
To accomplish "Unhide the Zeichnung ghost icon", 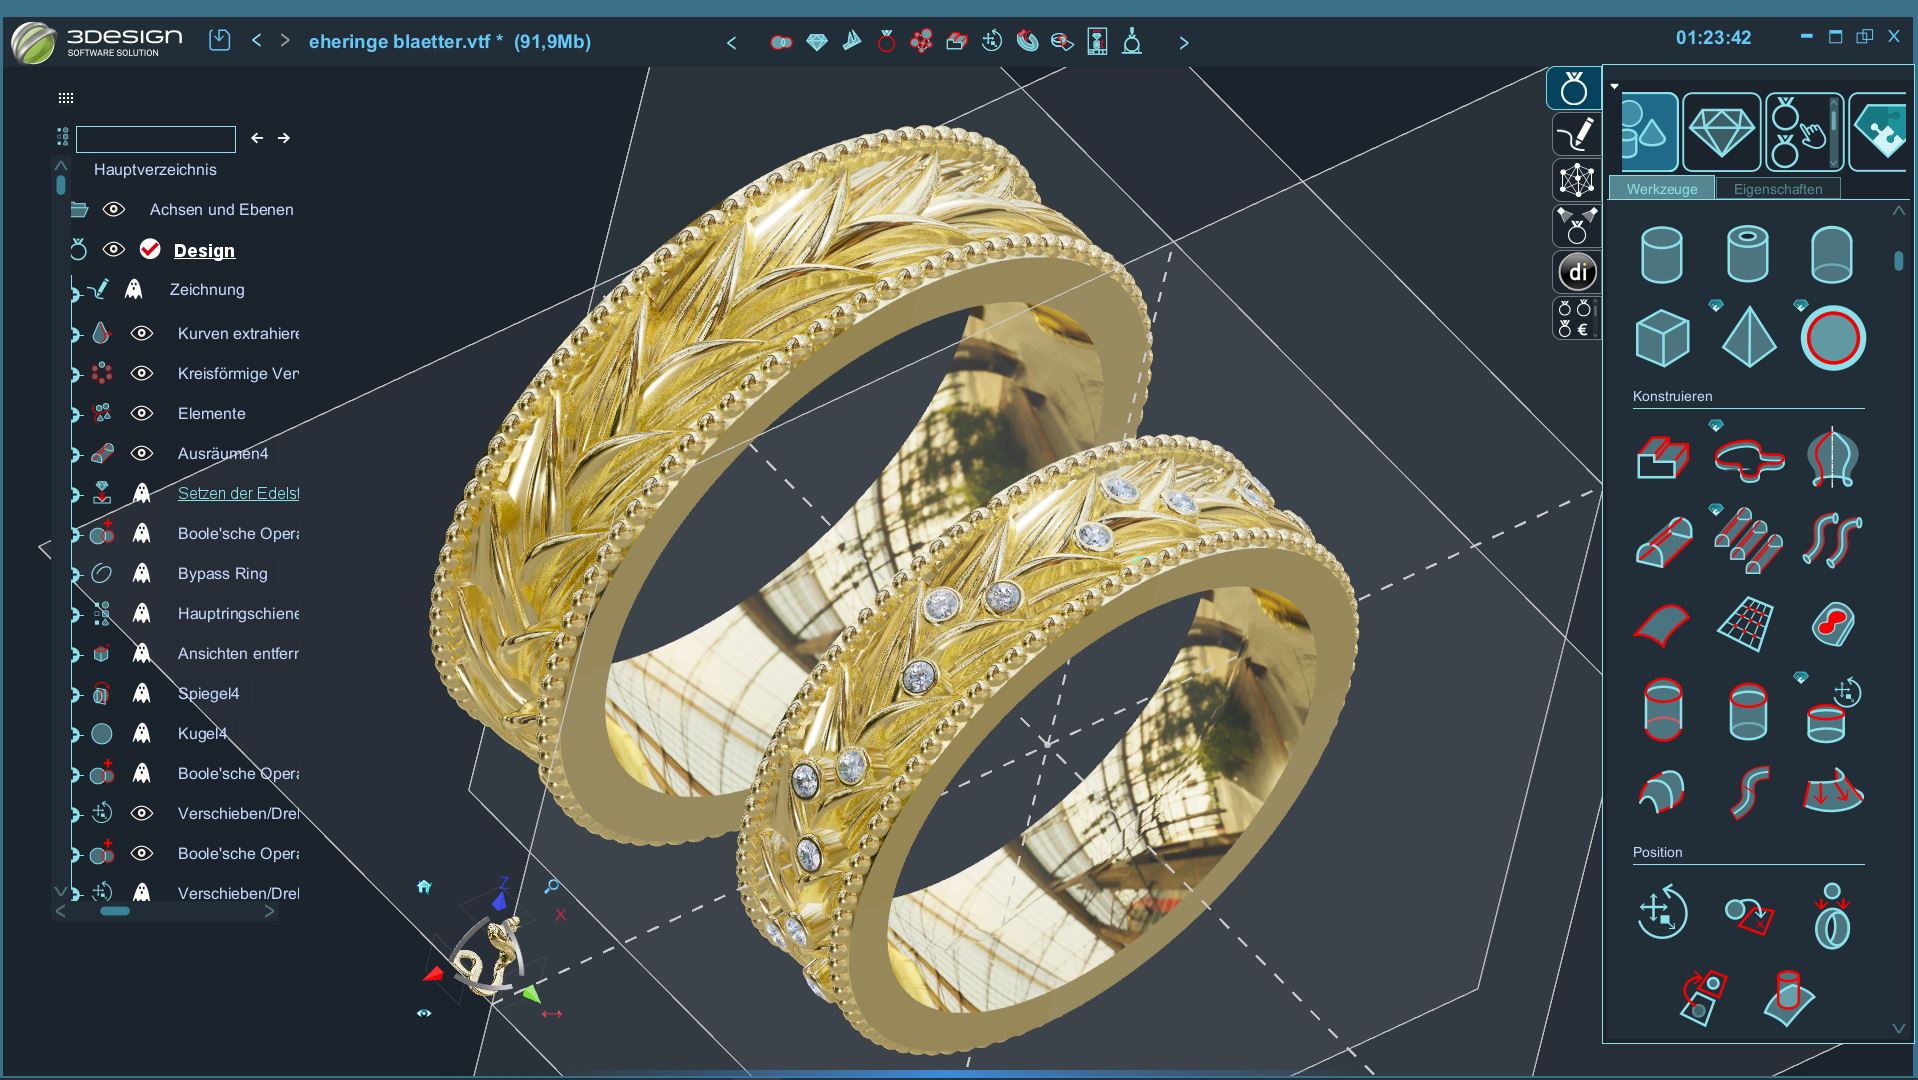I will coord(133,289).
